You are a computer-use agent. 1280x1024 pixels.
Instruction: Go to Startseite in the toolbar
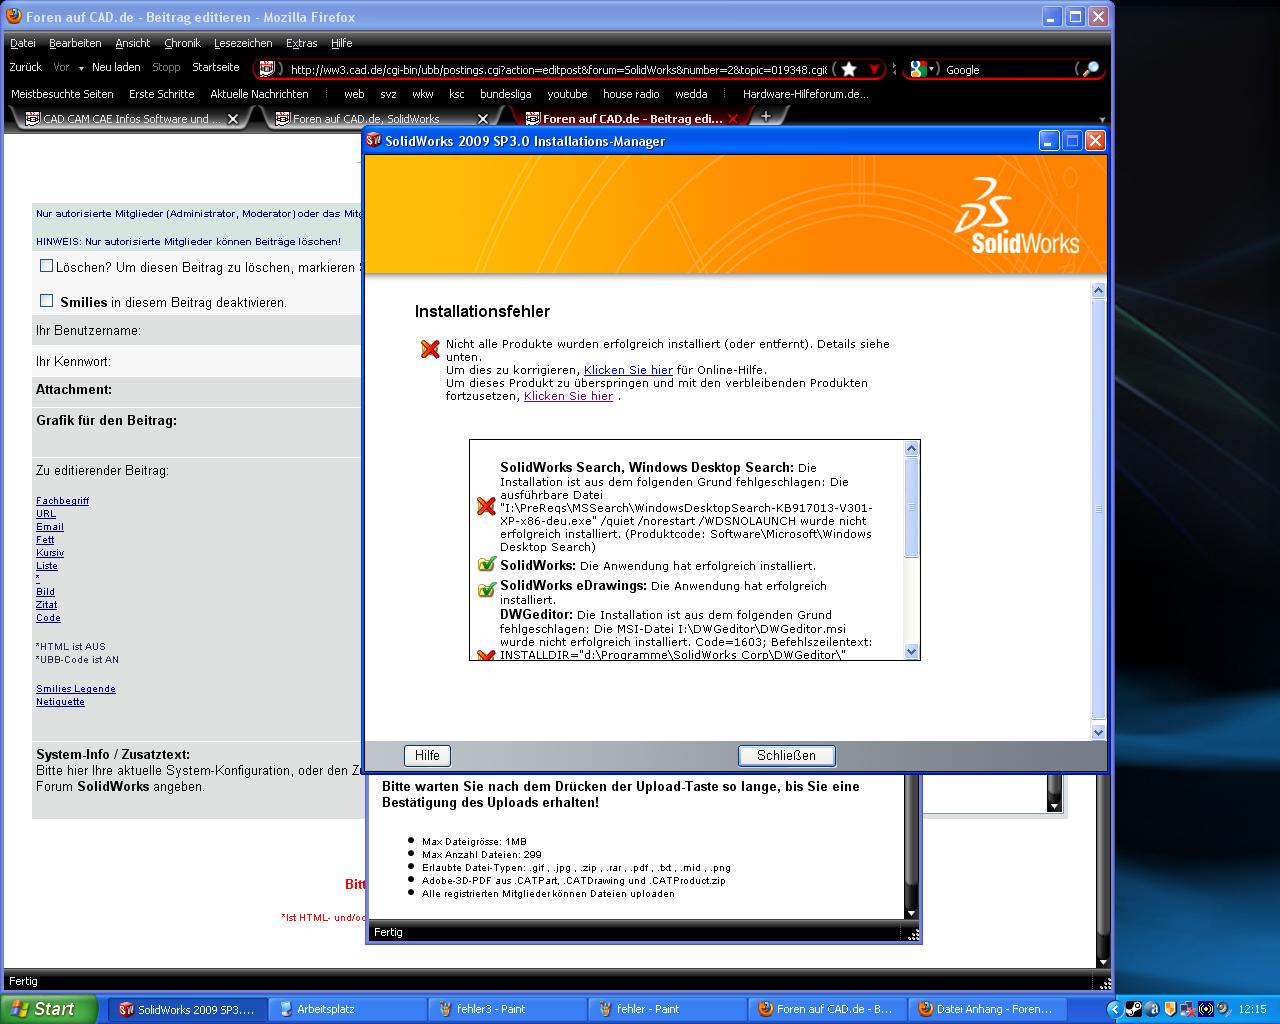216,67
